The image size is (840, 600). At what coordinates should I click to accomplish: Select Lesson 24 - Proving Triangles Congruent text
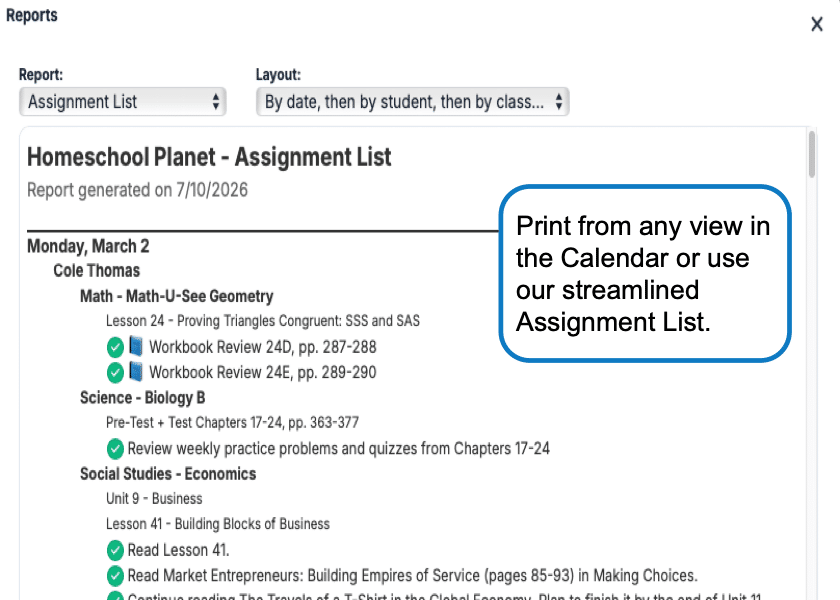(262, 321)
